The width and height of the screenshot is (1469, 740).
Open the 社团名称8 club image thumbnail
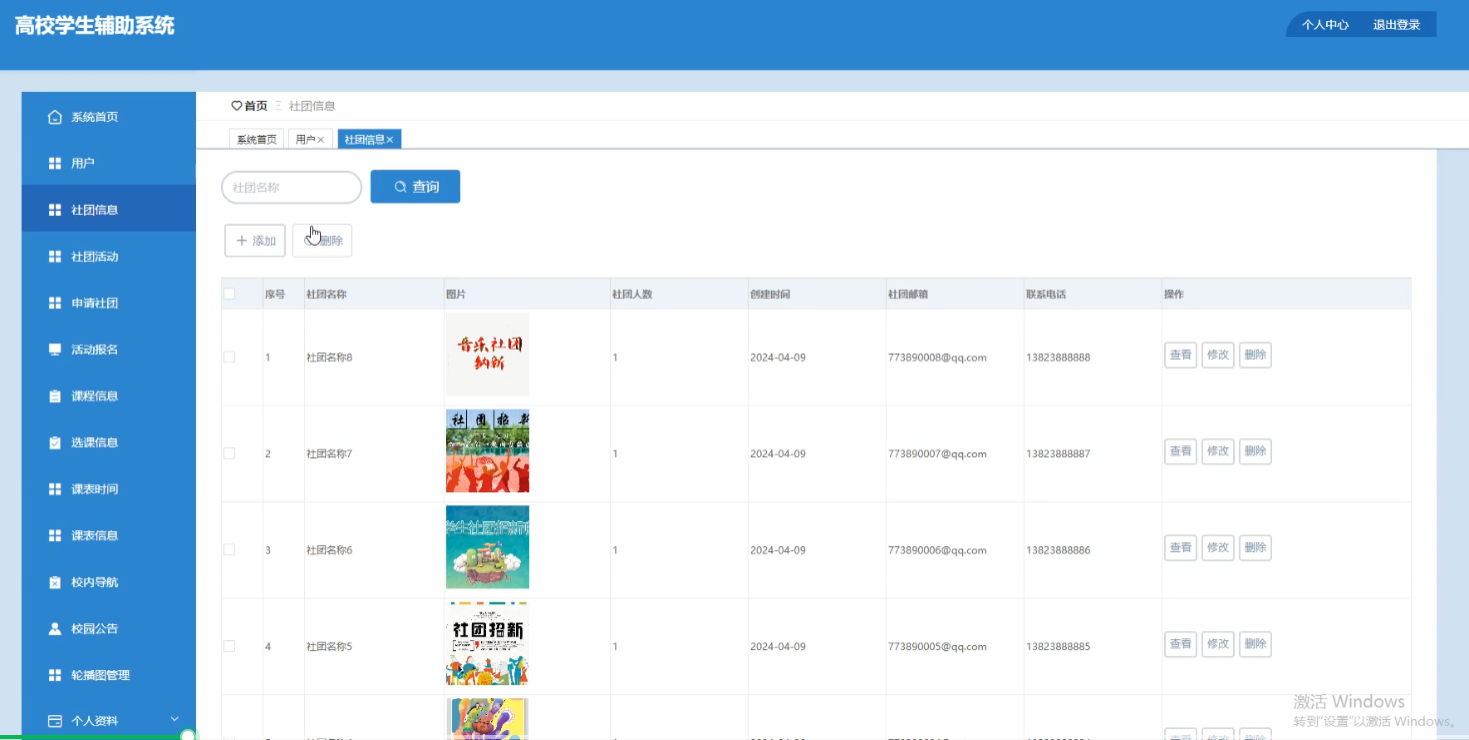coord(487,355)
